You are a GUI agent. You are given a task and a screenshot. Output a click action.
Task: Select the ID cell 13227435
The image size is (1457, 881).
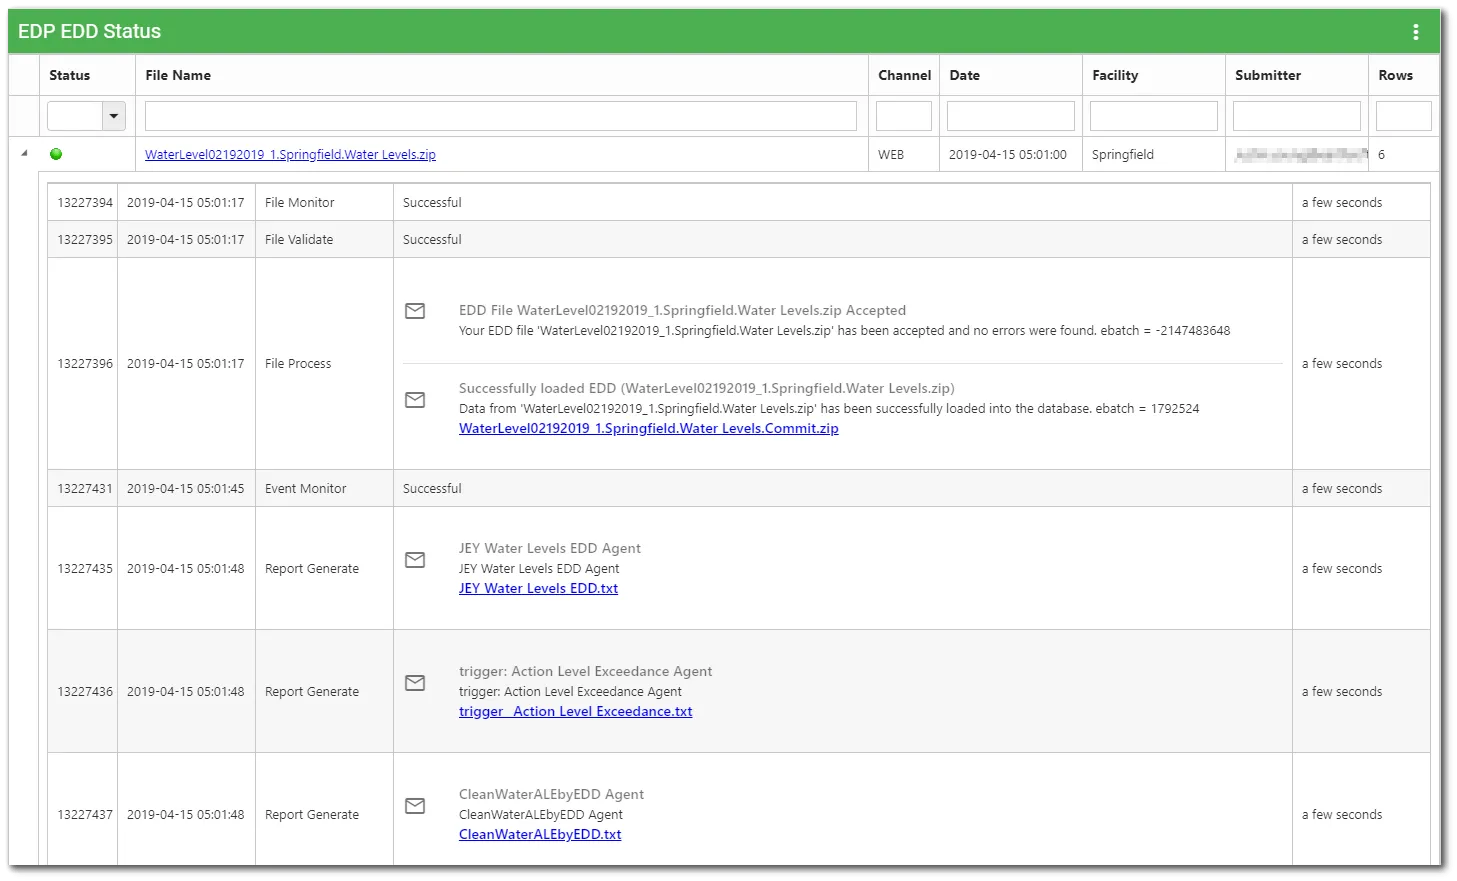[x=85, y=568]
